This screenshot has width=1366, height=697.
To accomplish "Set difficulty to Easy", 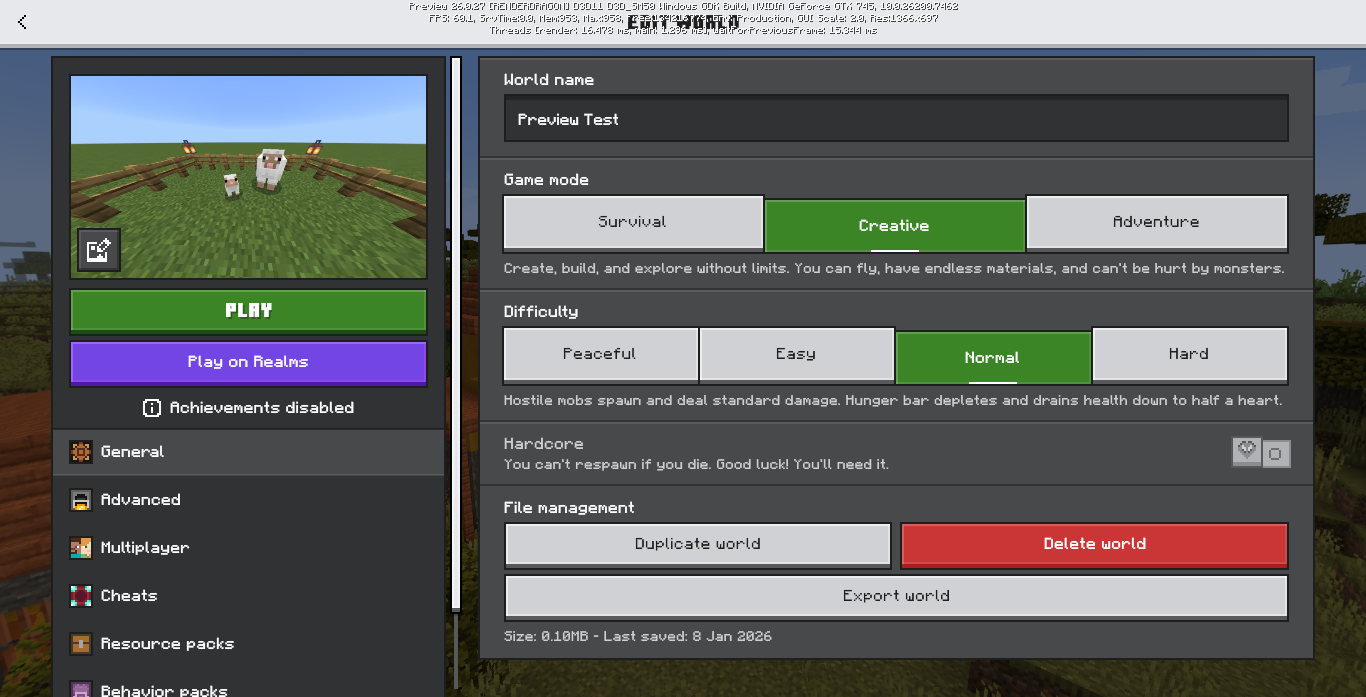I will [x=796, y=354].
